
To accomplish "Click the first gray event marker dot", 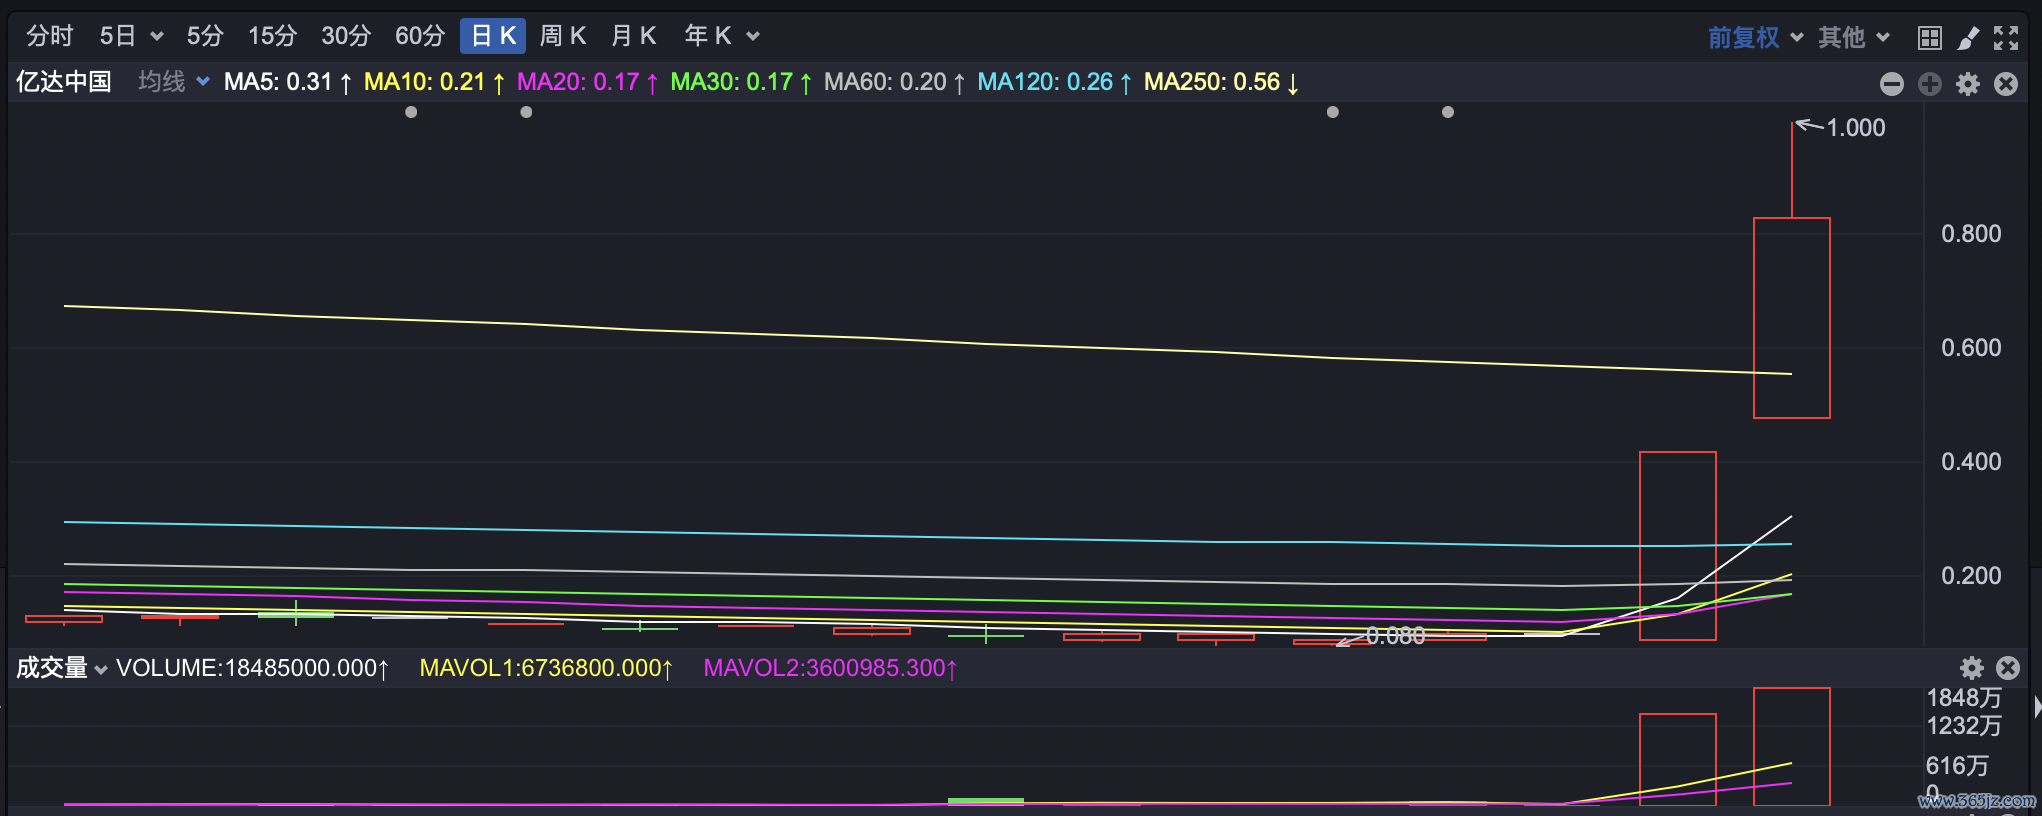I will pos(411,112).
